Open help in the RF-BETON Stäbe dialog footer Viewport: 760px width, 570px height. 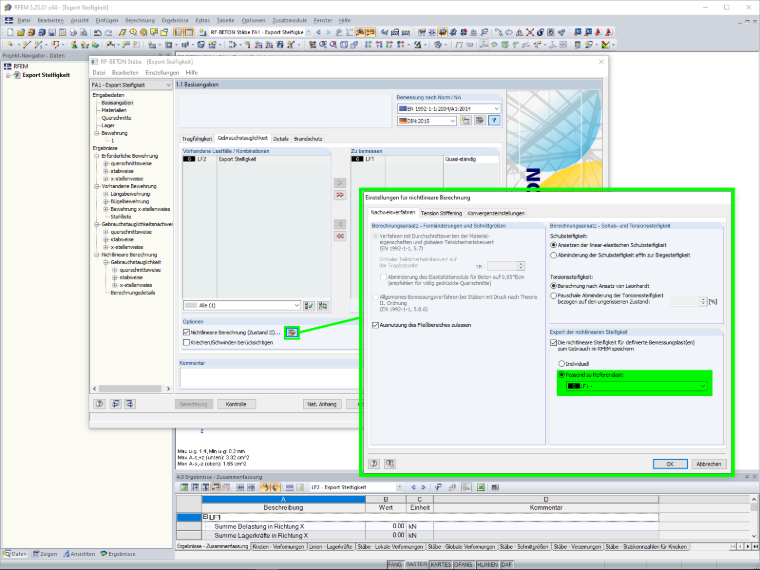[99, 404]
